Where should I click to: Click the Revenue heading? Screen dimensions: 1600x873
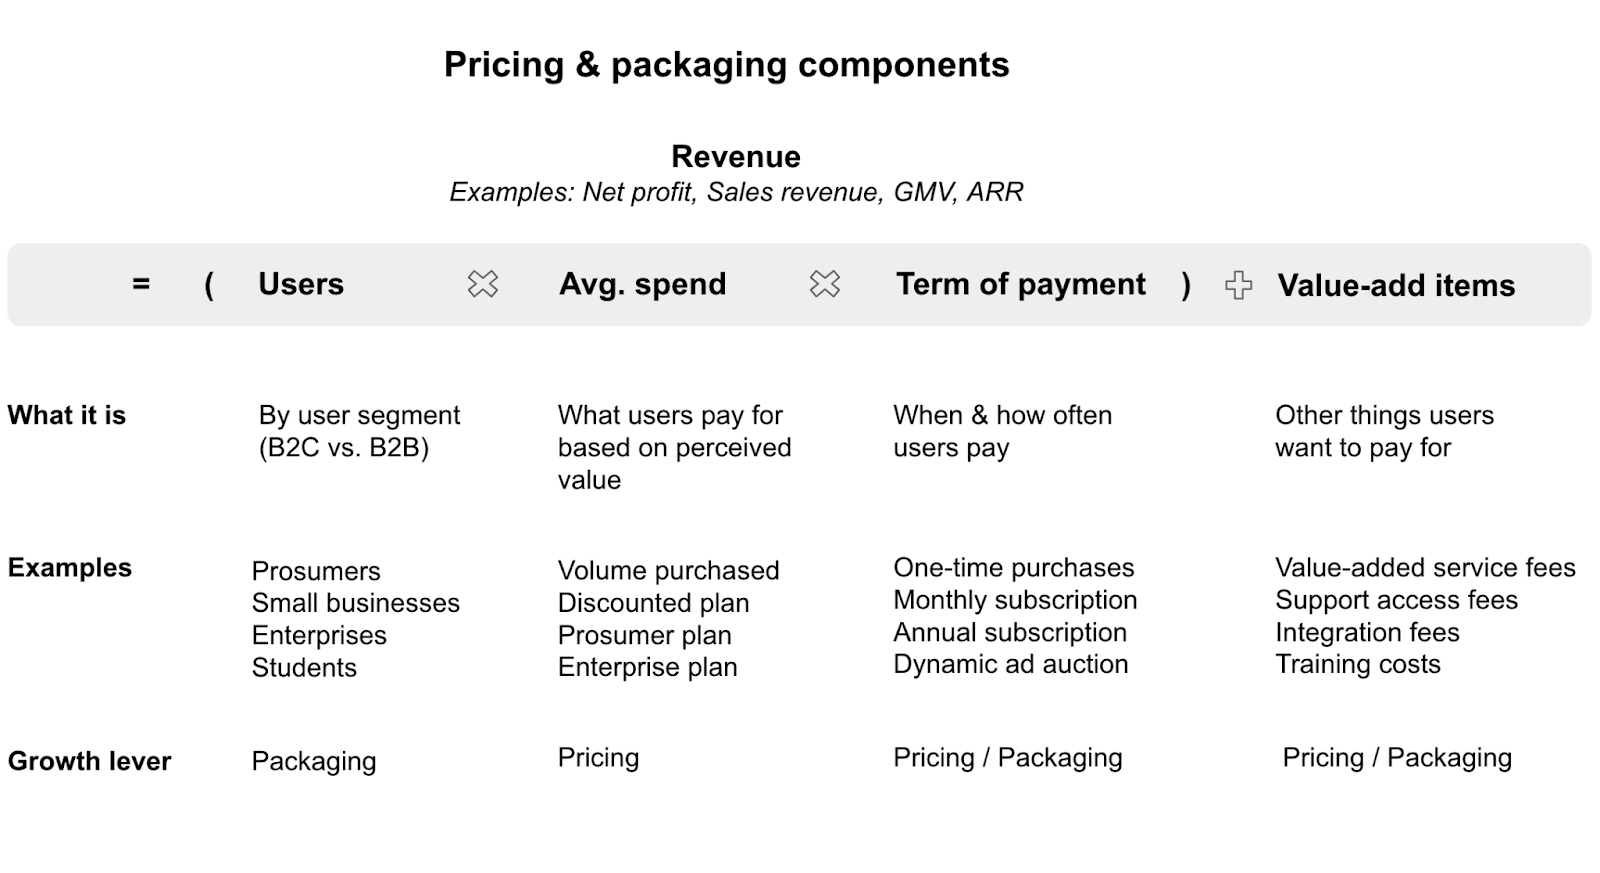736,157
